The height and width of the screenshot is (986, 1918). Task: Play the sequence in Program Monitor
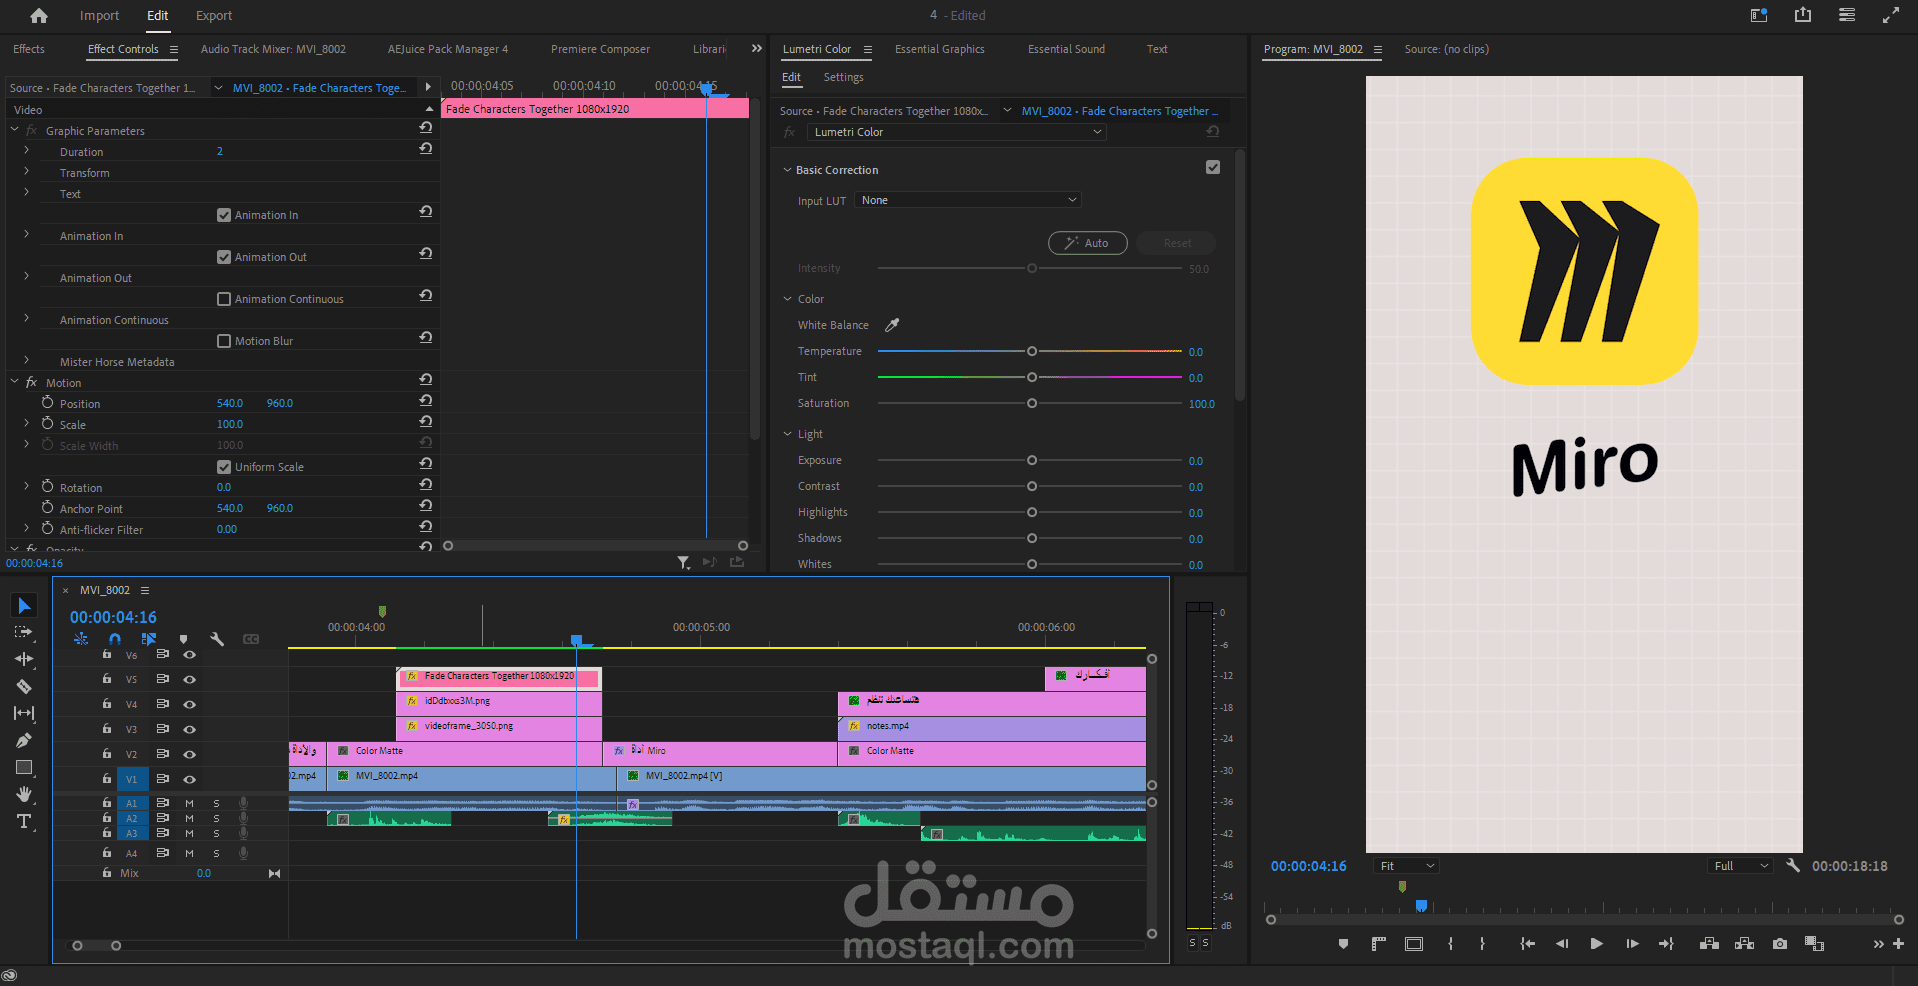pyautogui.click(x=1597, y=943)
